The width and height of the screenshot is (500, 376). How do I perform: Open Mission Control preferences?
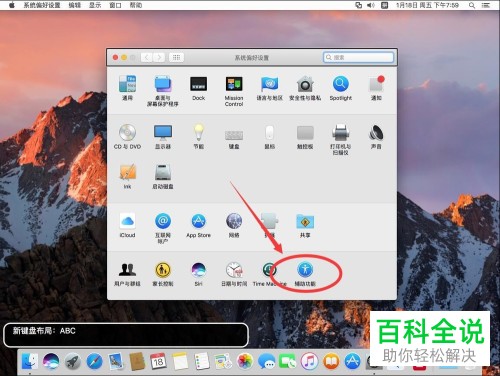(234, 90)
